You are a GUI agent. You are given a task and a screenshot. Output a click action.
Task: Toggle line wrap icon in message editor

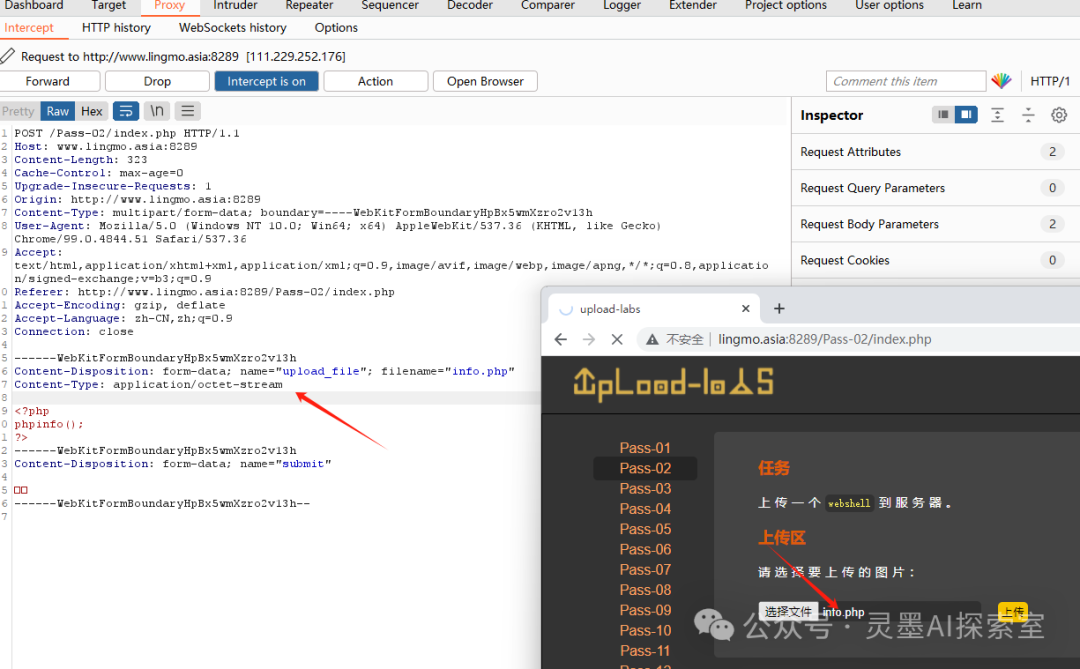point(126,111)
